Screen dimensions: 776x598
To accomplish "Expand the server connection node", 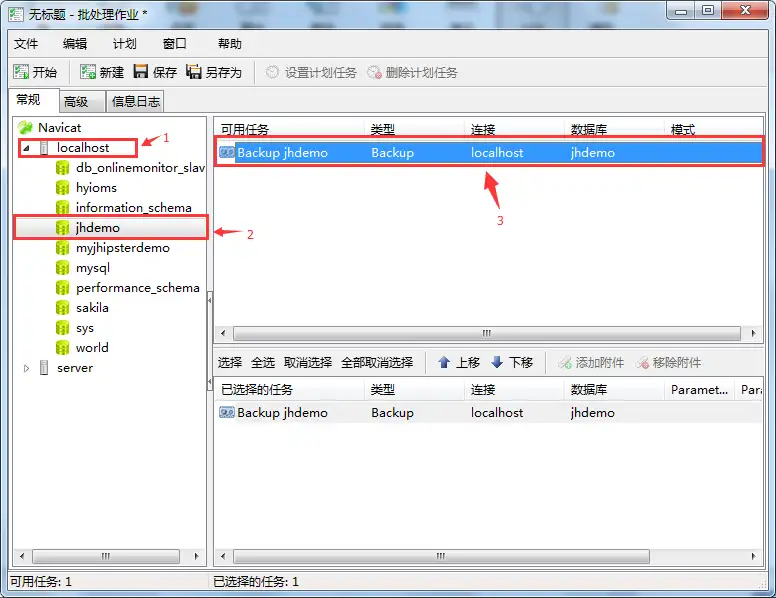I will (27, 368).
